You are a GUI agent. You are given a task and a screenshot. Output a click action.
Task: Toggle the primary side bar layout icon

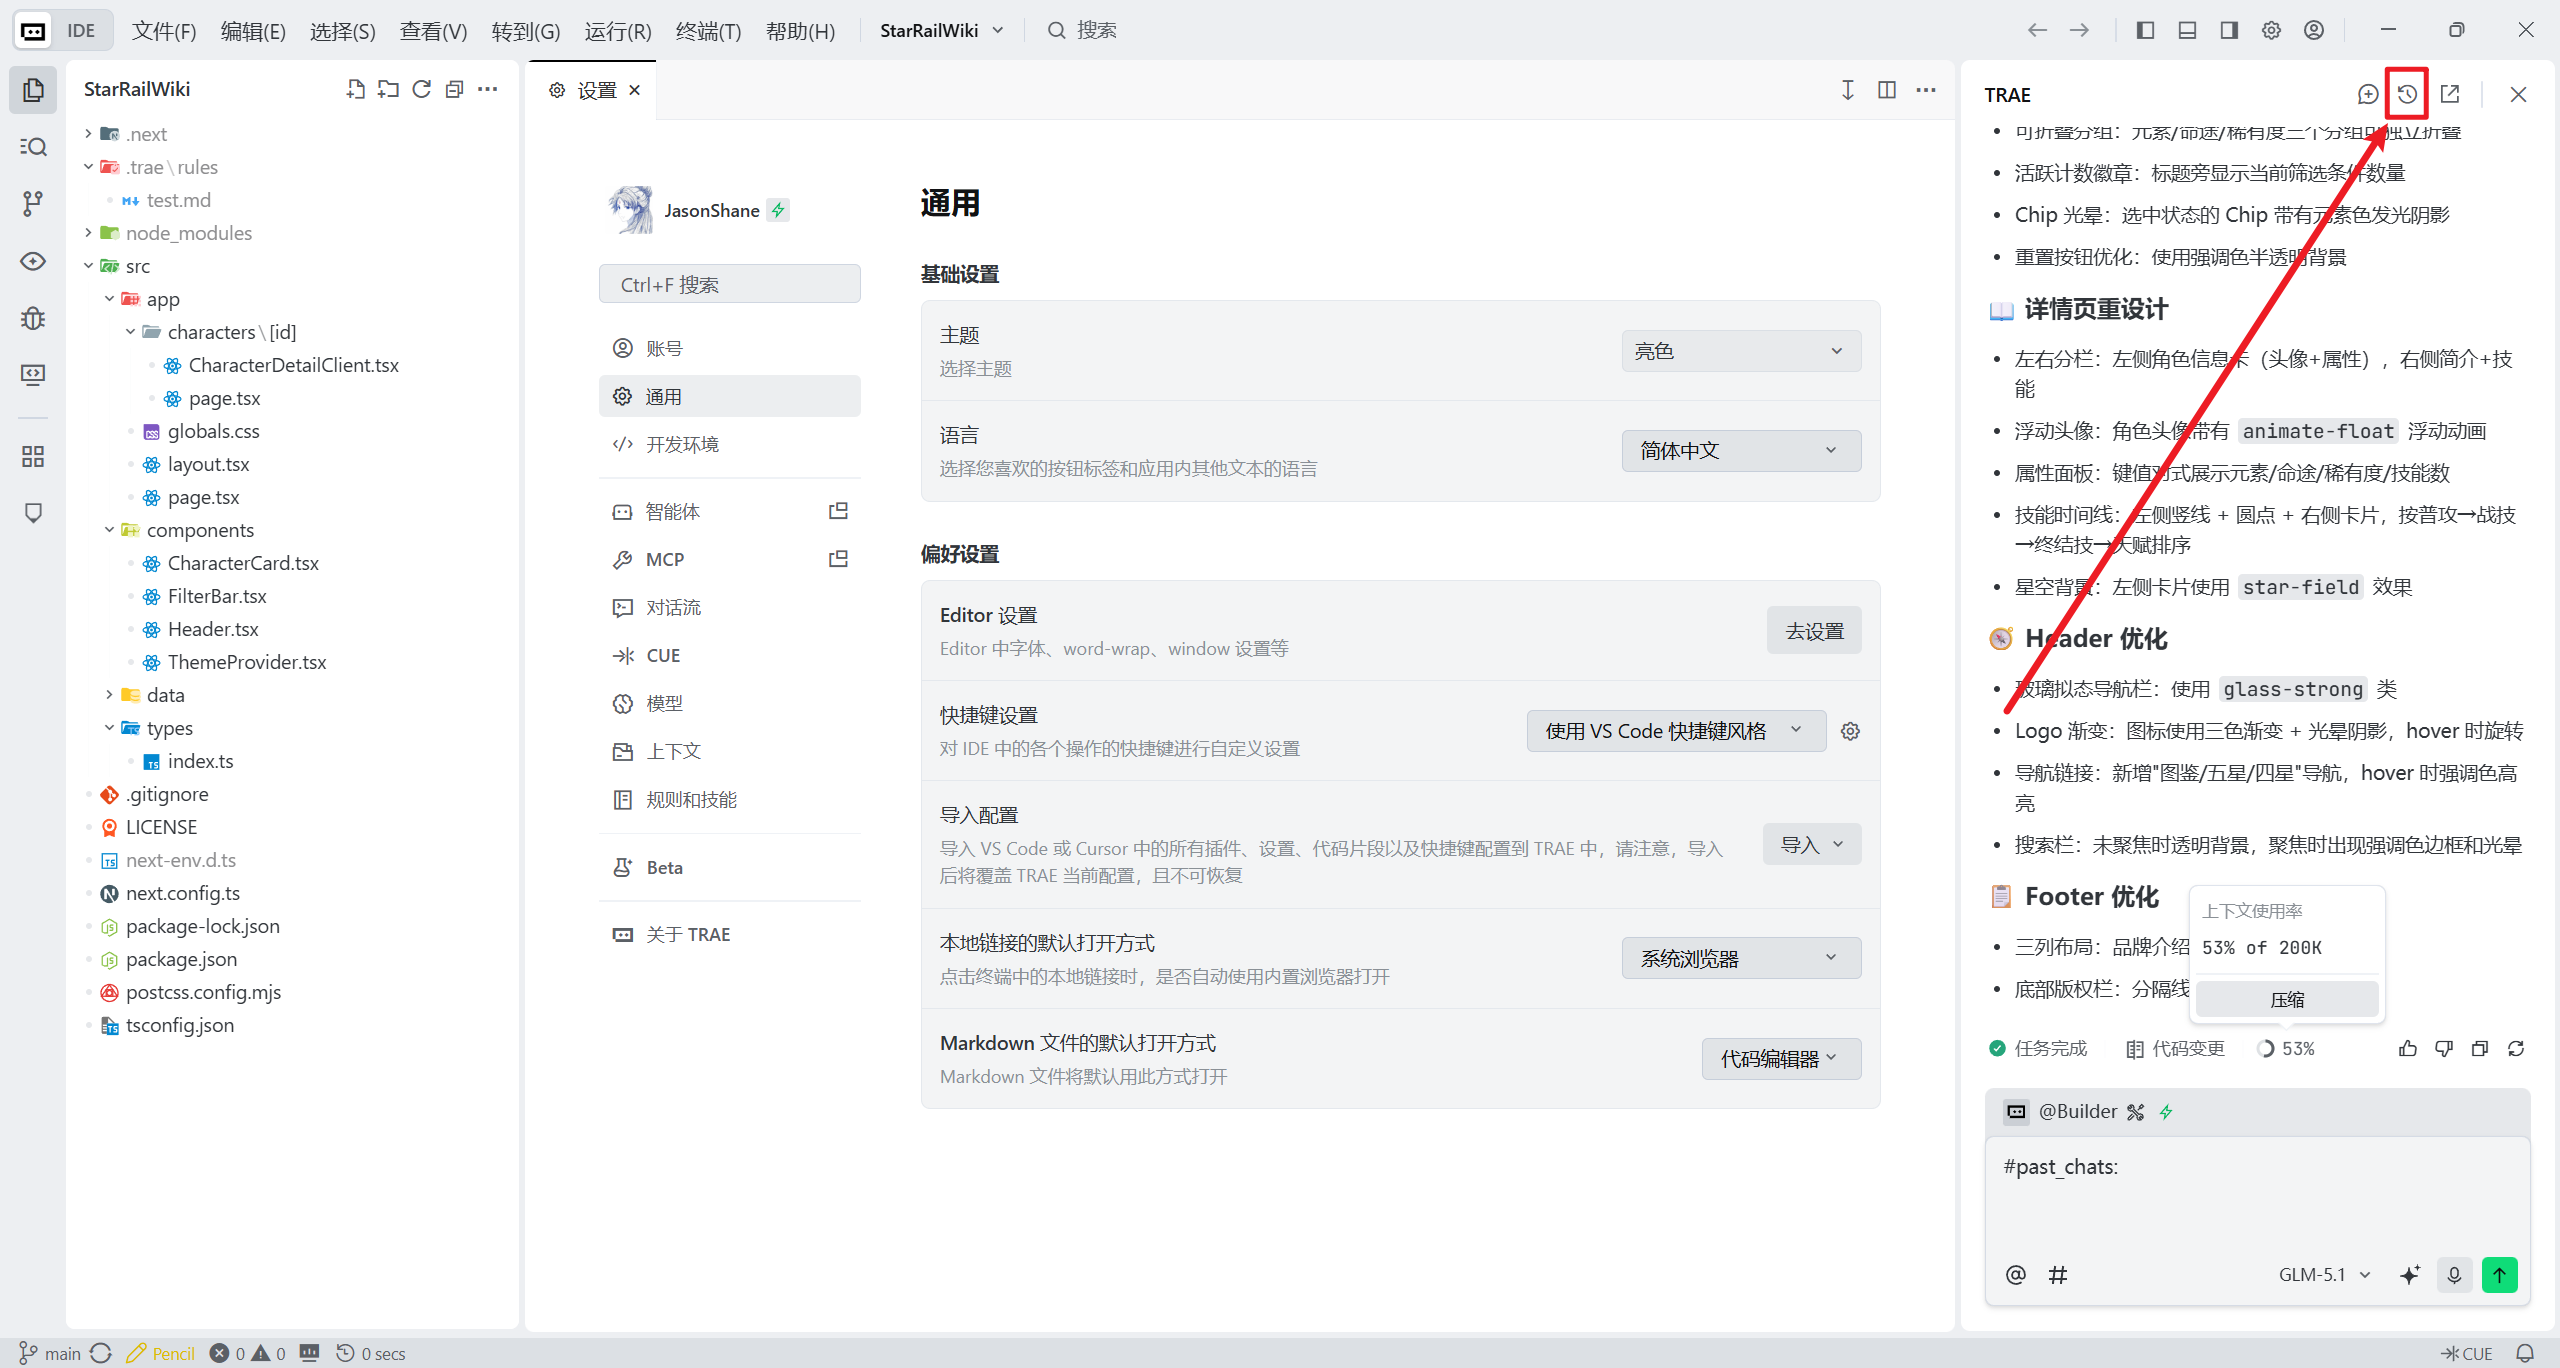pos(2145,31)
